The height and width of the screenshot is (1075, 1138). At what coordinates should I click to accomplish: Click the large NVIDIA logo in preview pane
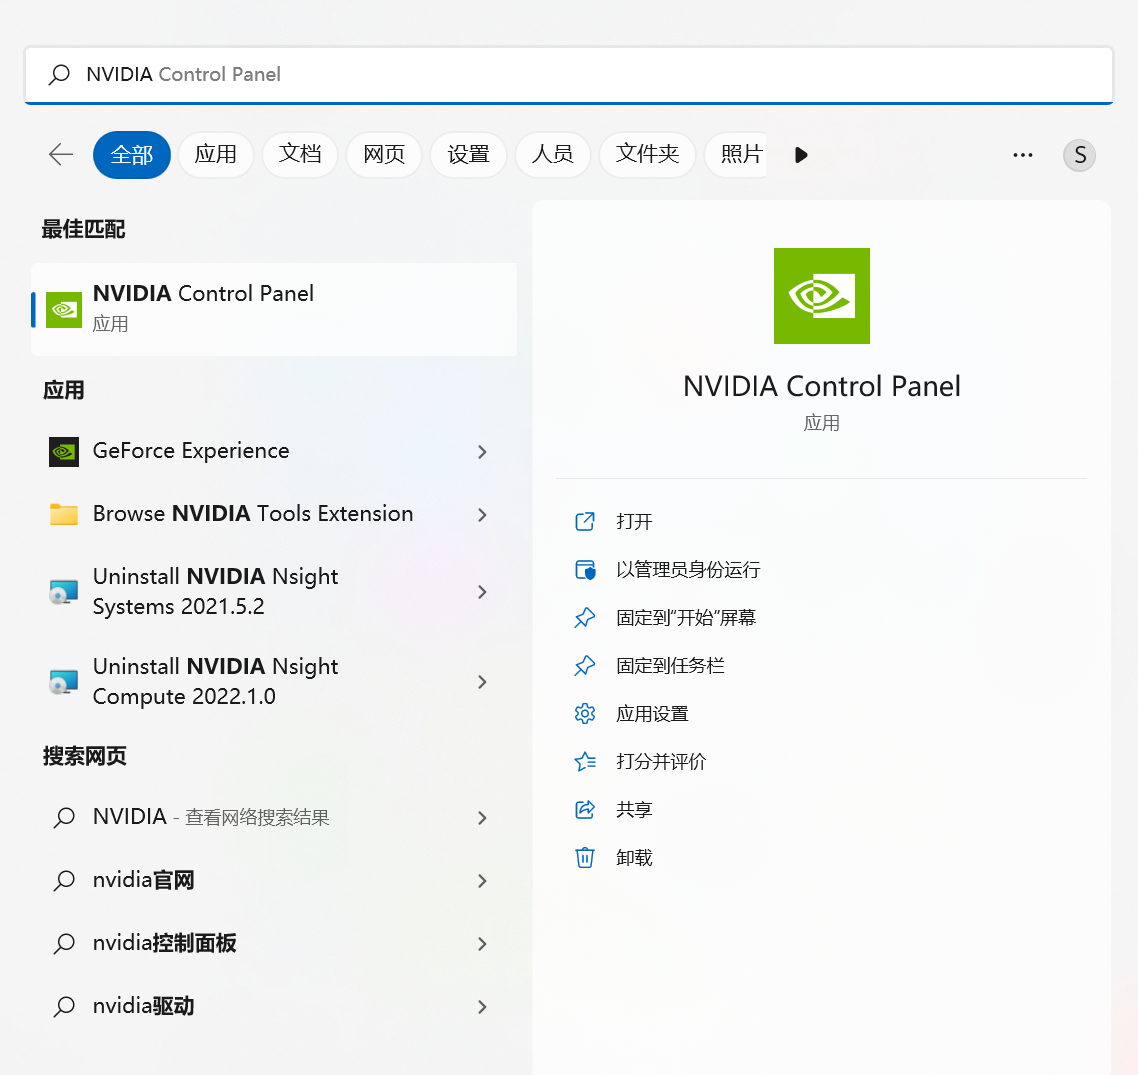tap(822, 296)
